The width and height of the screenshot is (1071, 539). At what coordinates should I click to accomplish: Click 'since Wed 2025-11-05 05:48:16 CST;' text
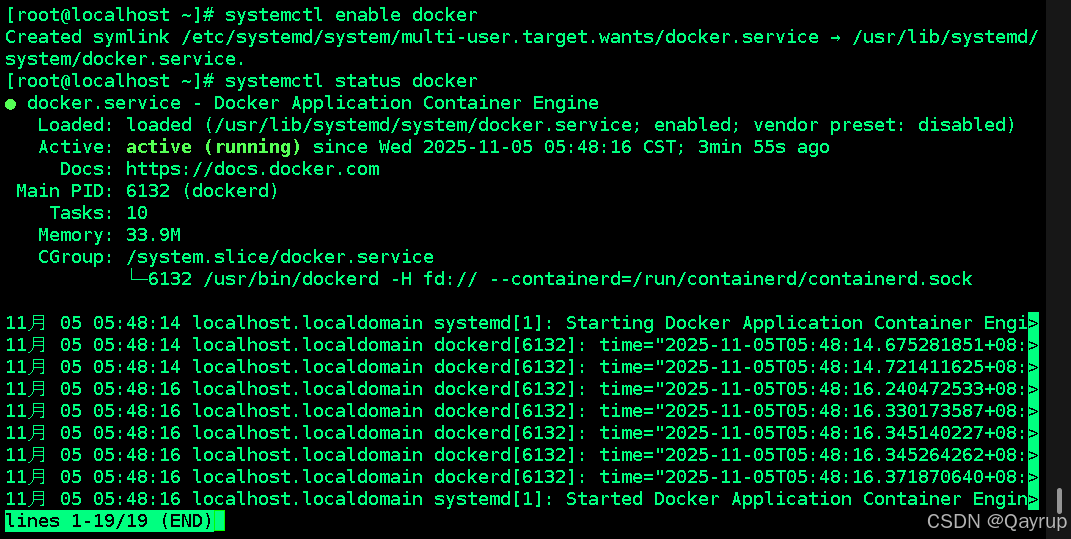click(499, 147)
